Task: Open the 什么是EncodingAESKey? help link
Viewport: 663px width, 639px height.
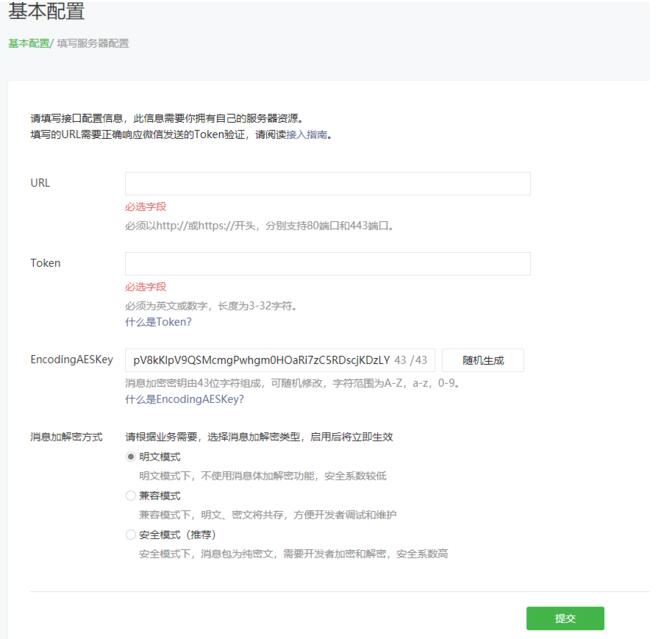Action: [184, 399]
